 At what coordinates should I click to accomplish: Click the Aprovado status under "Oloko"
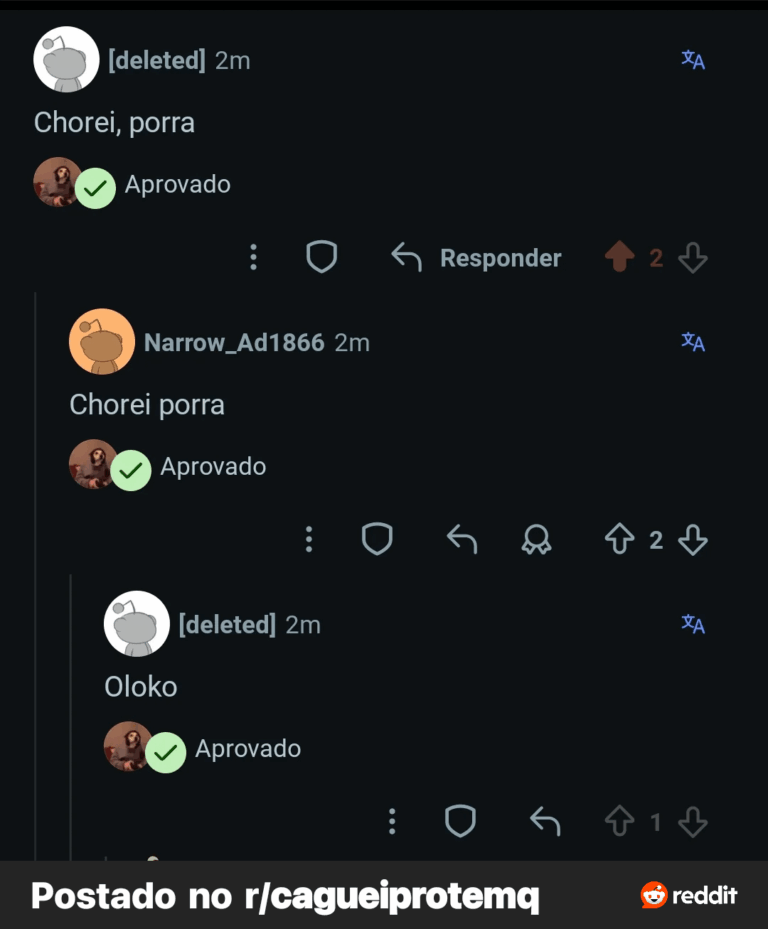(247, 749)
